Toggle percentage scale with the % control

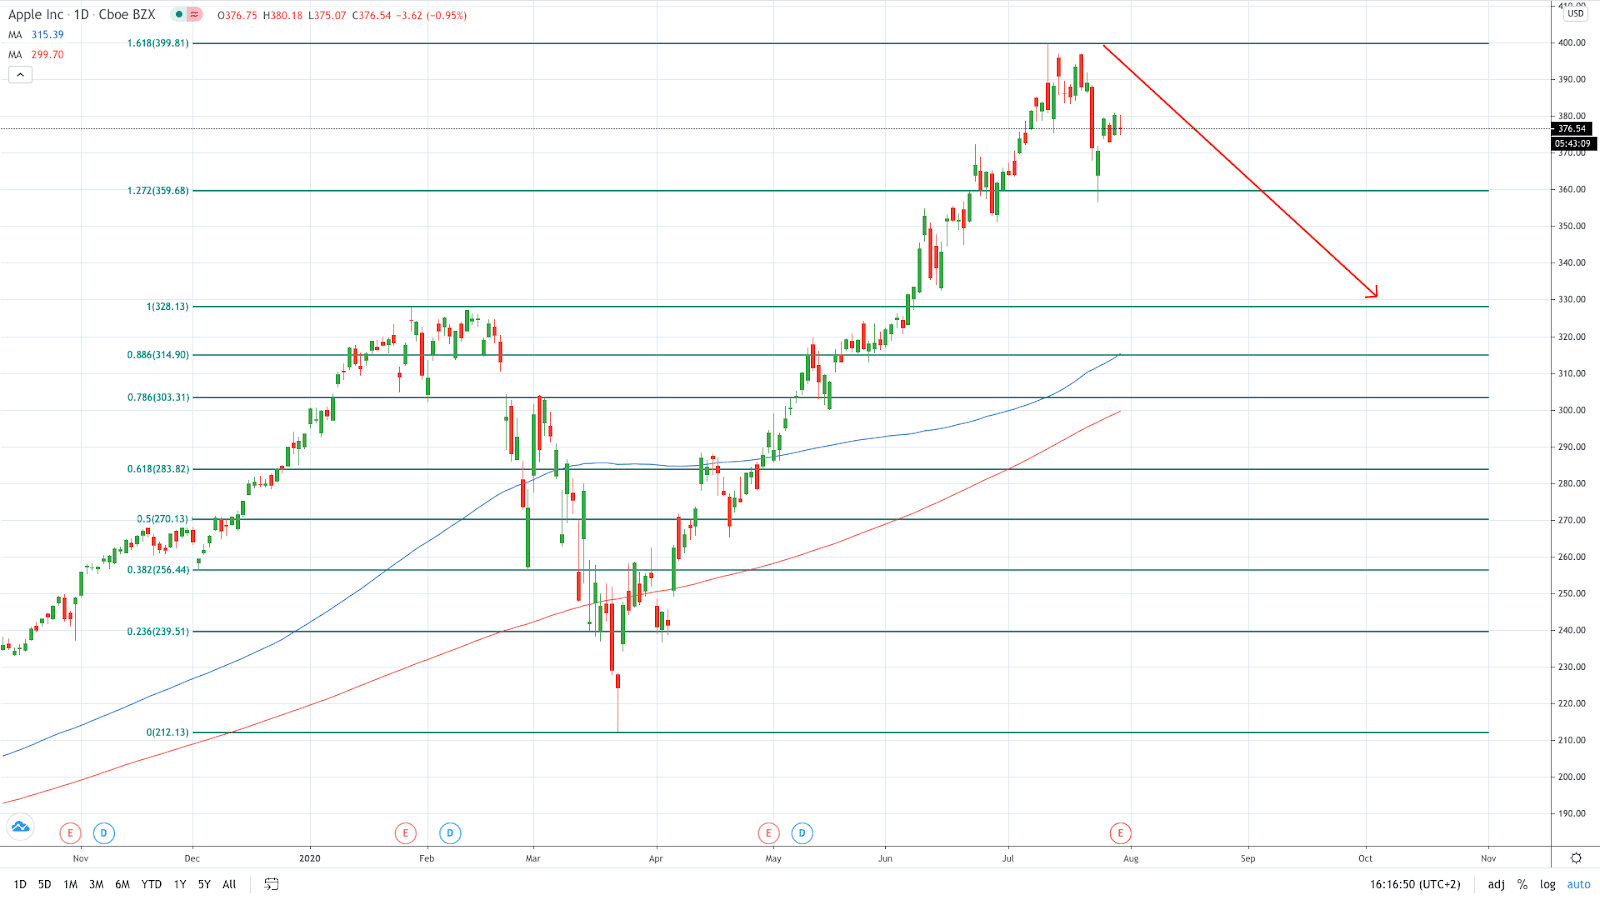[1521, 884]
